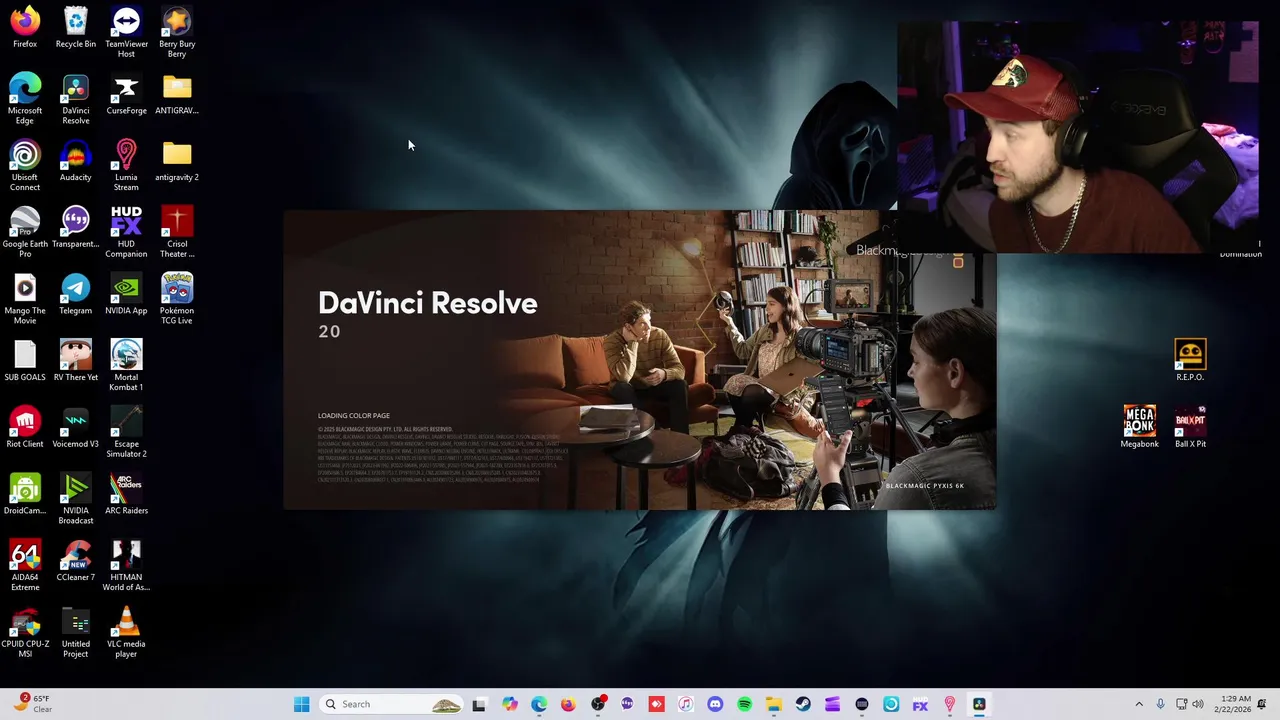Select the Mango The Movie desktop icon
Viewport: 1280px width, 720px height.
(25, 300)
